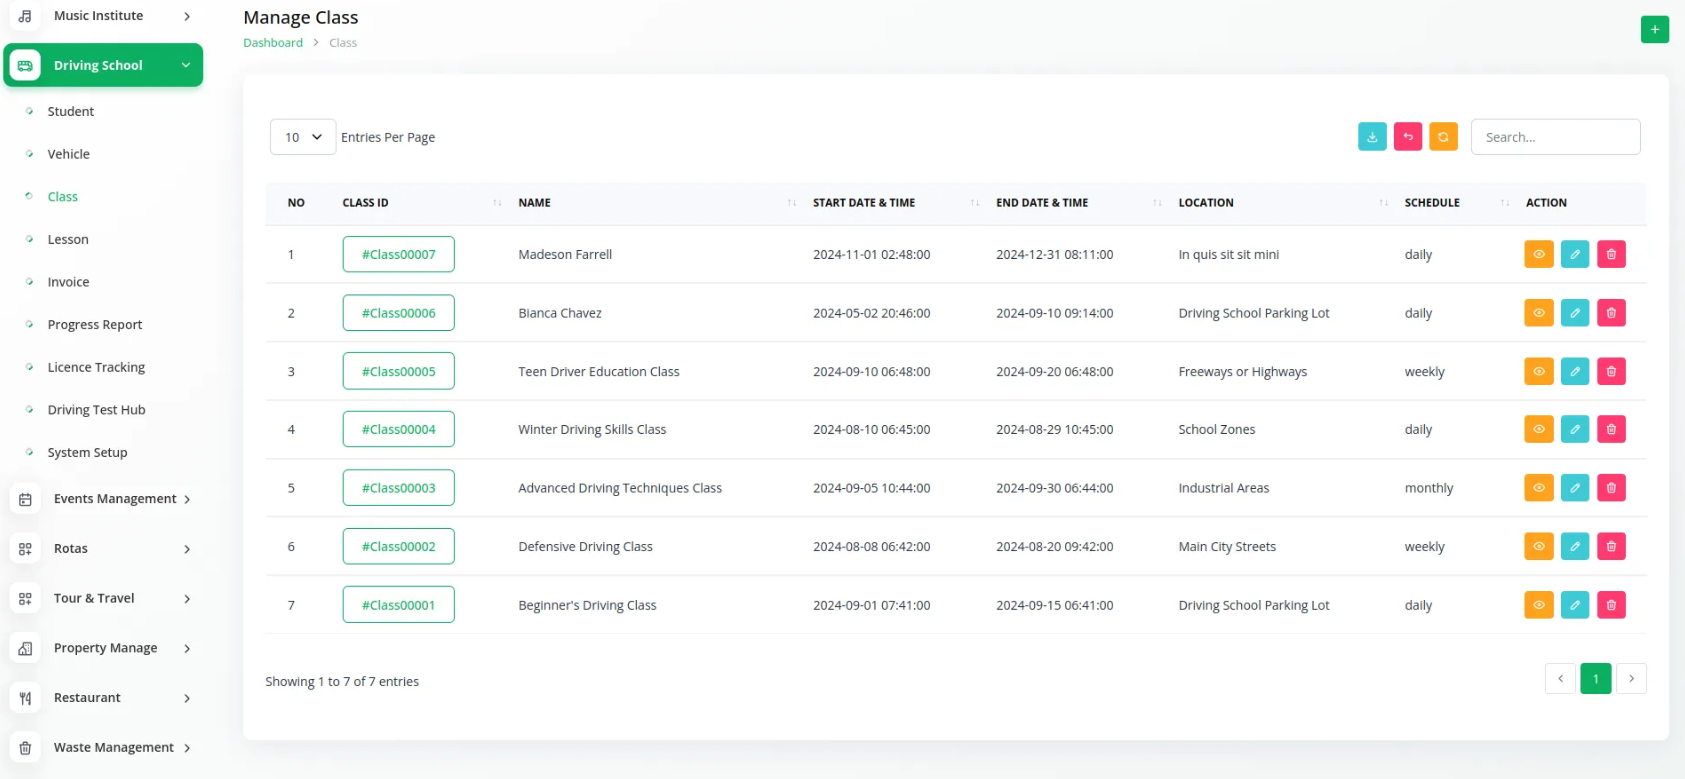Click the Music Institute note icon
Viewport: 1685px width, 779px height.
tap(25, 16)
